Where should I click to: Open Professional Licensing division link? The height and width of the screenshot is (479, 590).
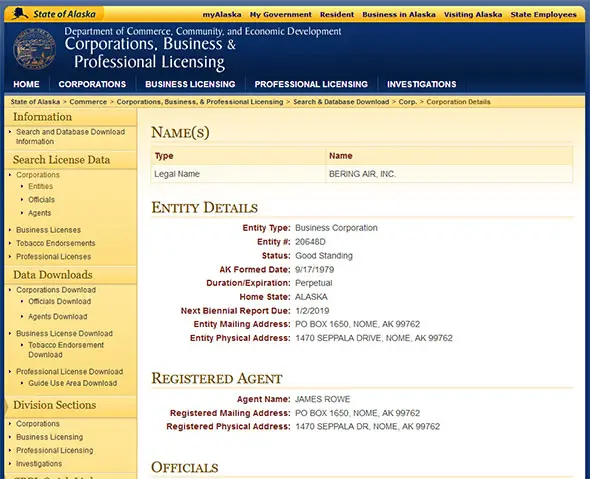55,450
